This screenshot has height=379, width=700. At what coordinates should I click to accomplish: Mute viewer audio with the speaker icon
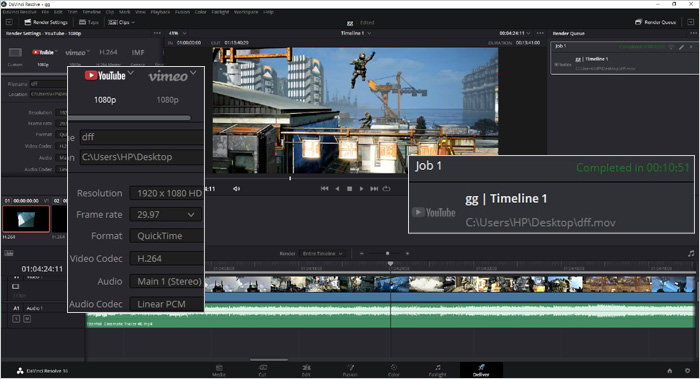[236, 189]
